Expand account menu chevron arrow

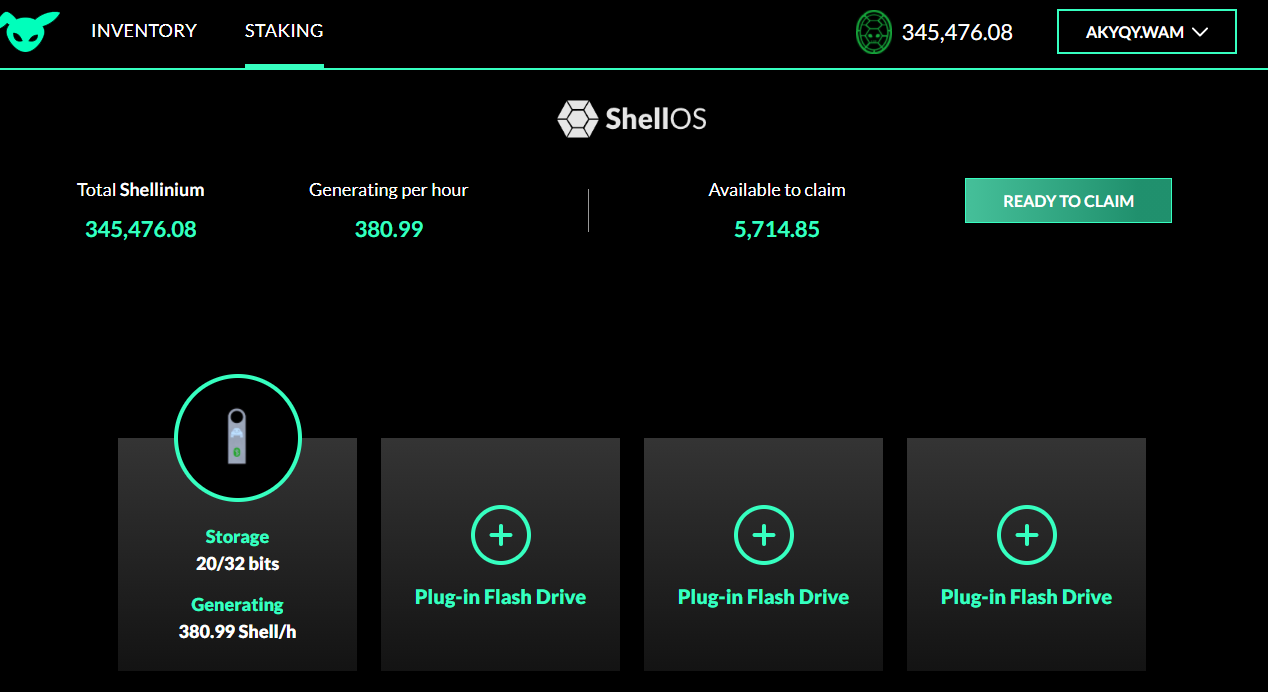coord(1201,32)
